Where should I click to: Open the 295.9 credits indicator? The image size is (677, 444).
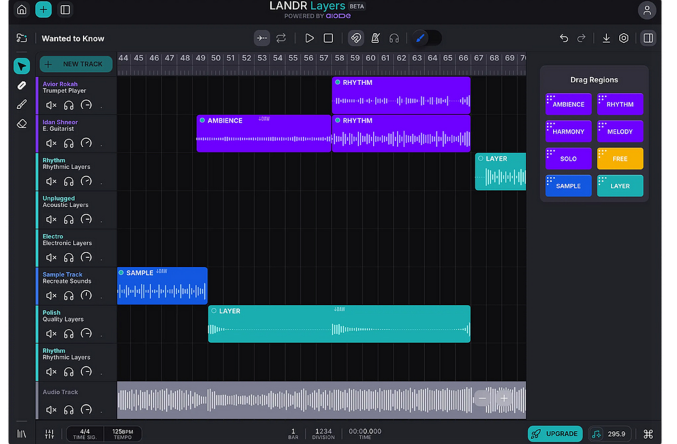610,434
